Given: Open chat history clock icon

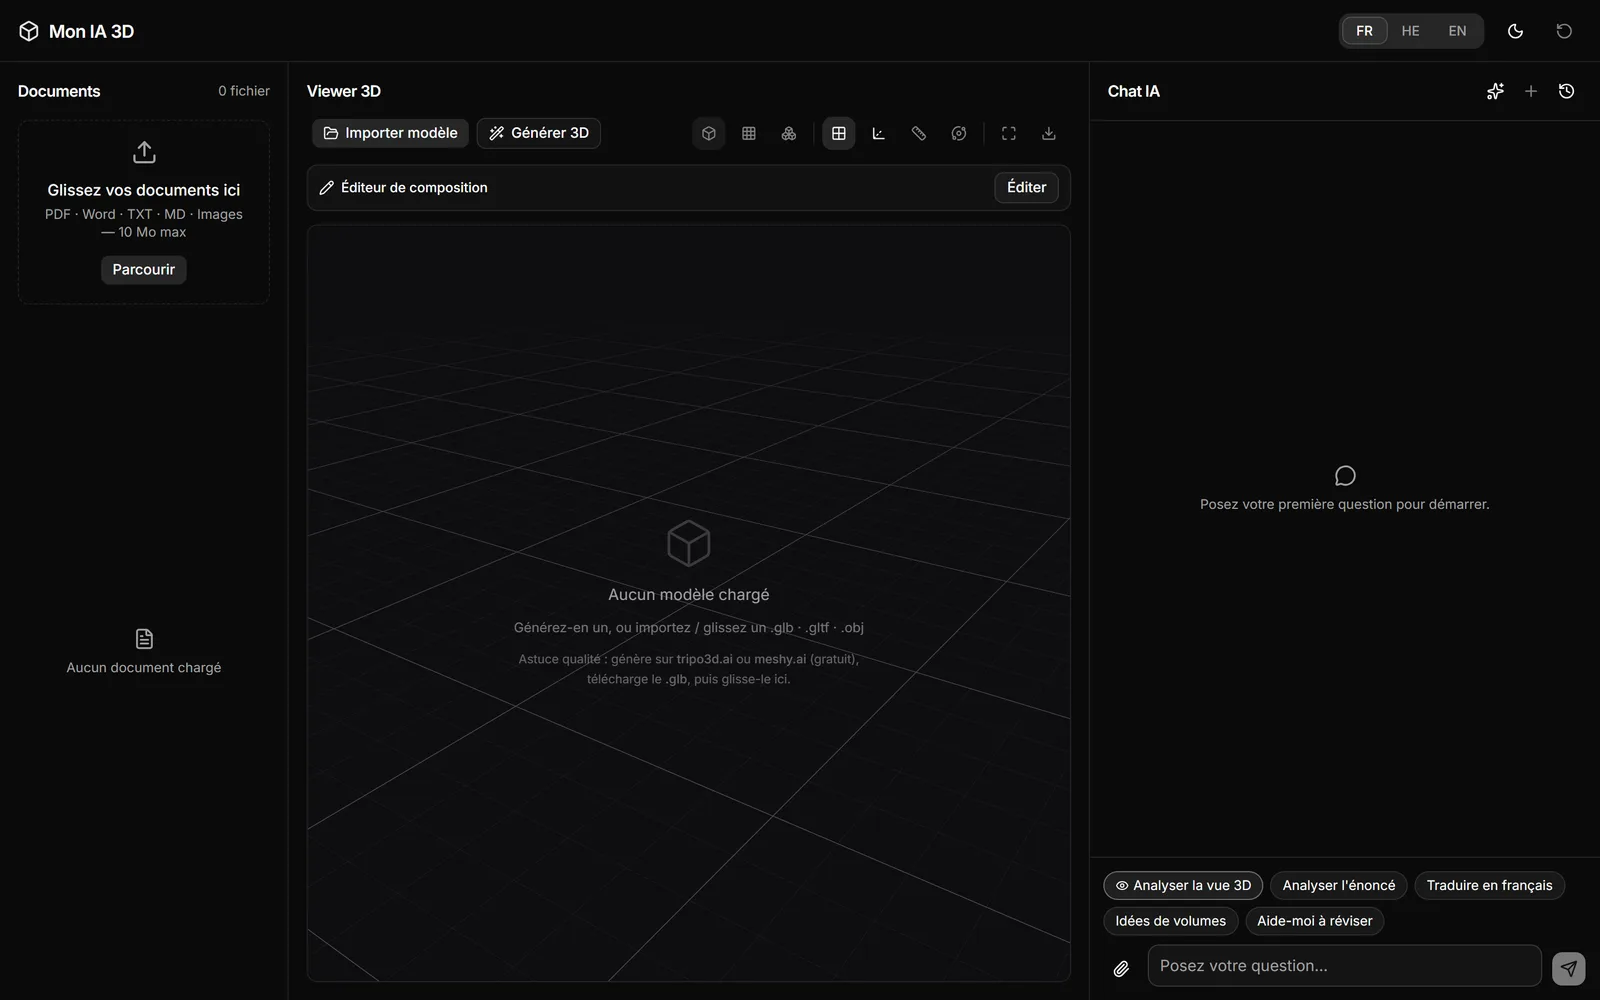Looking at the screenshot, I should point(1566,91).
